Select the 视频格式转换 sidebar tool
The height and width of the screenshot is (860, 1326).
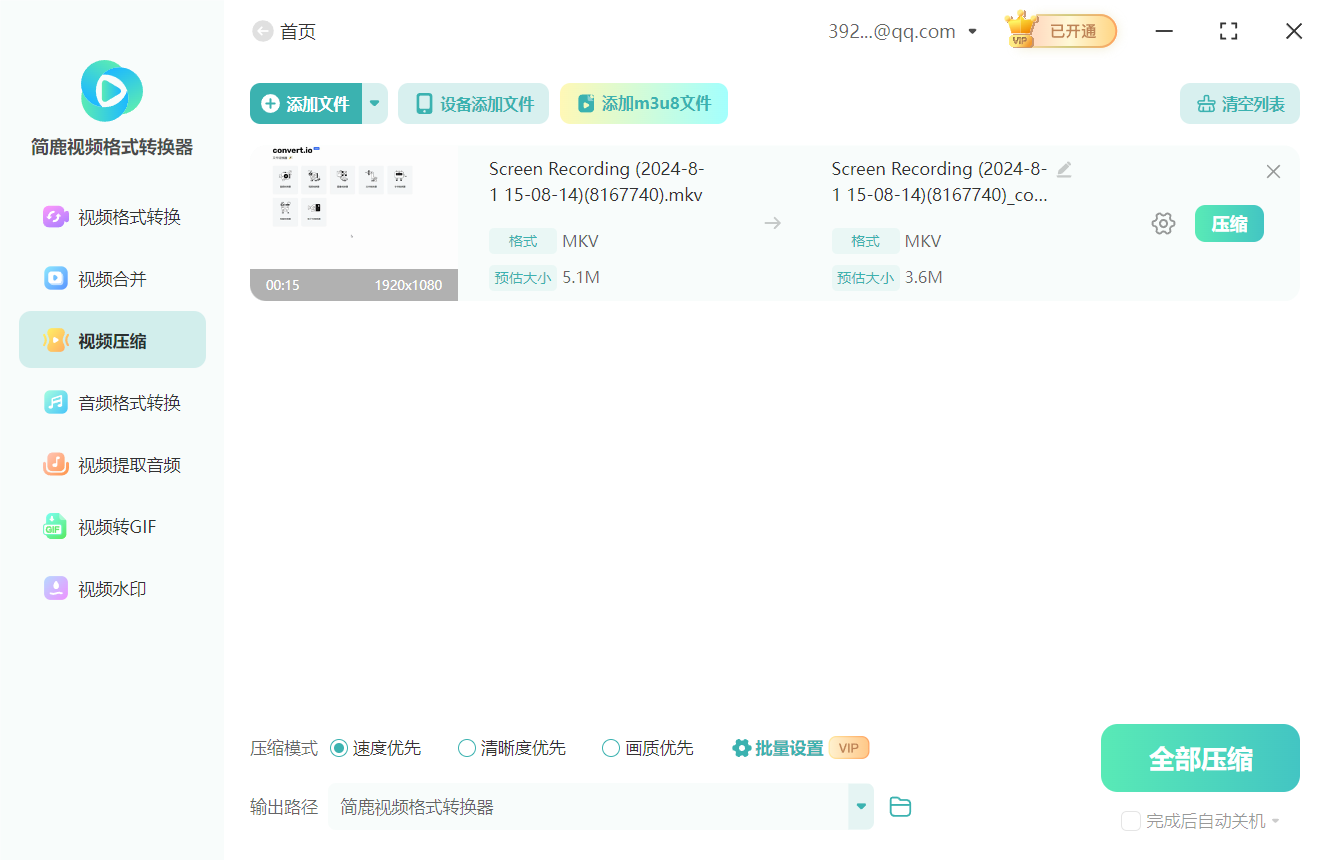point(112,216)
